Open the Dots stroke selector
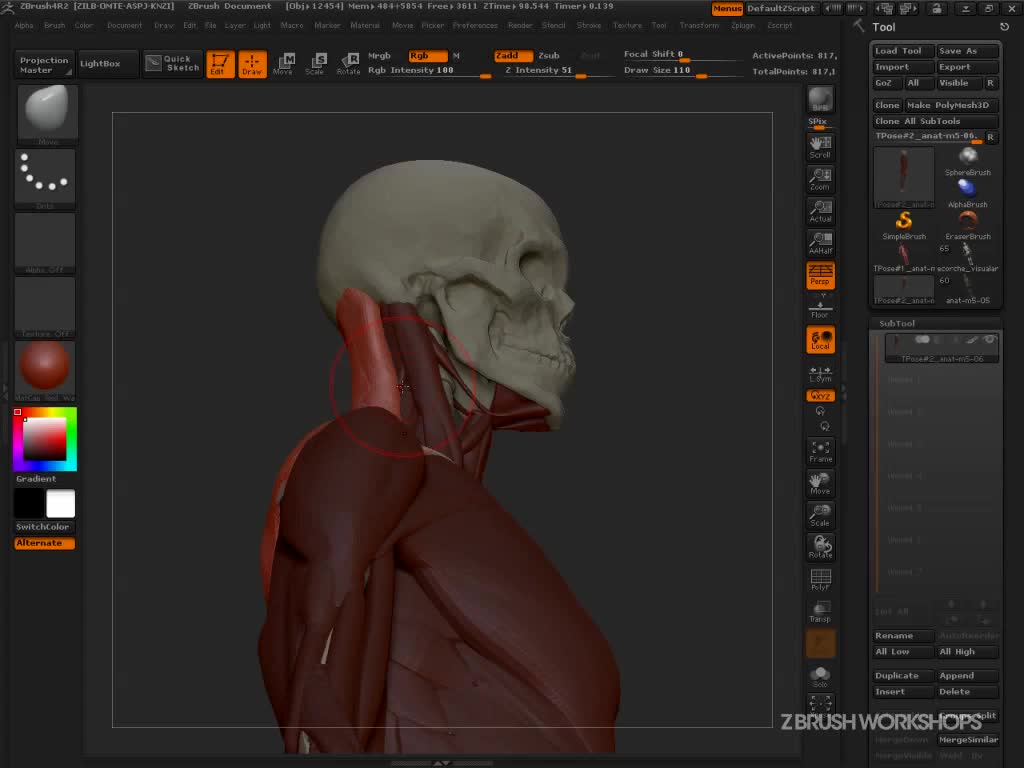This screenshot has width=1024, height=768. point(46,178)
